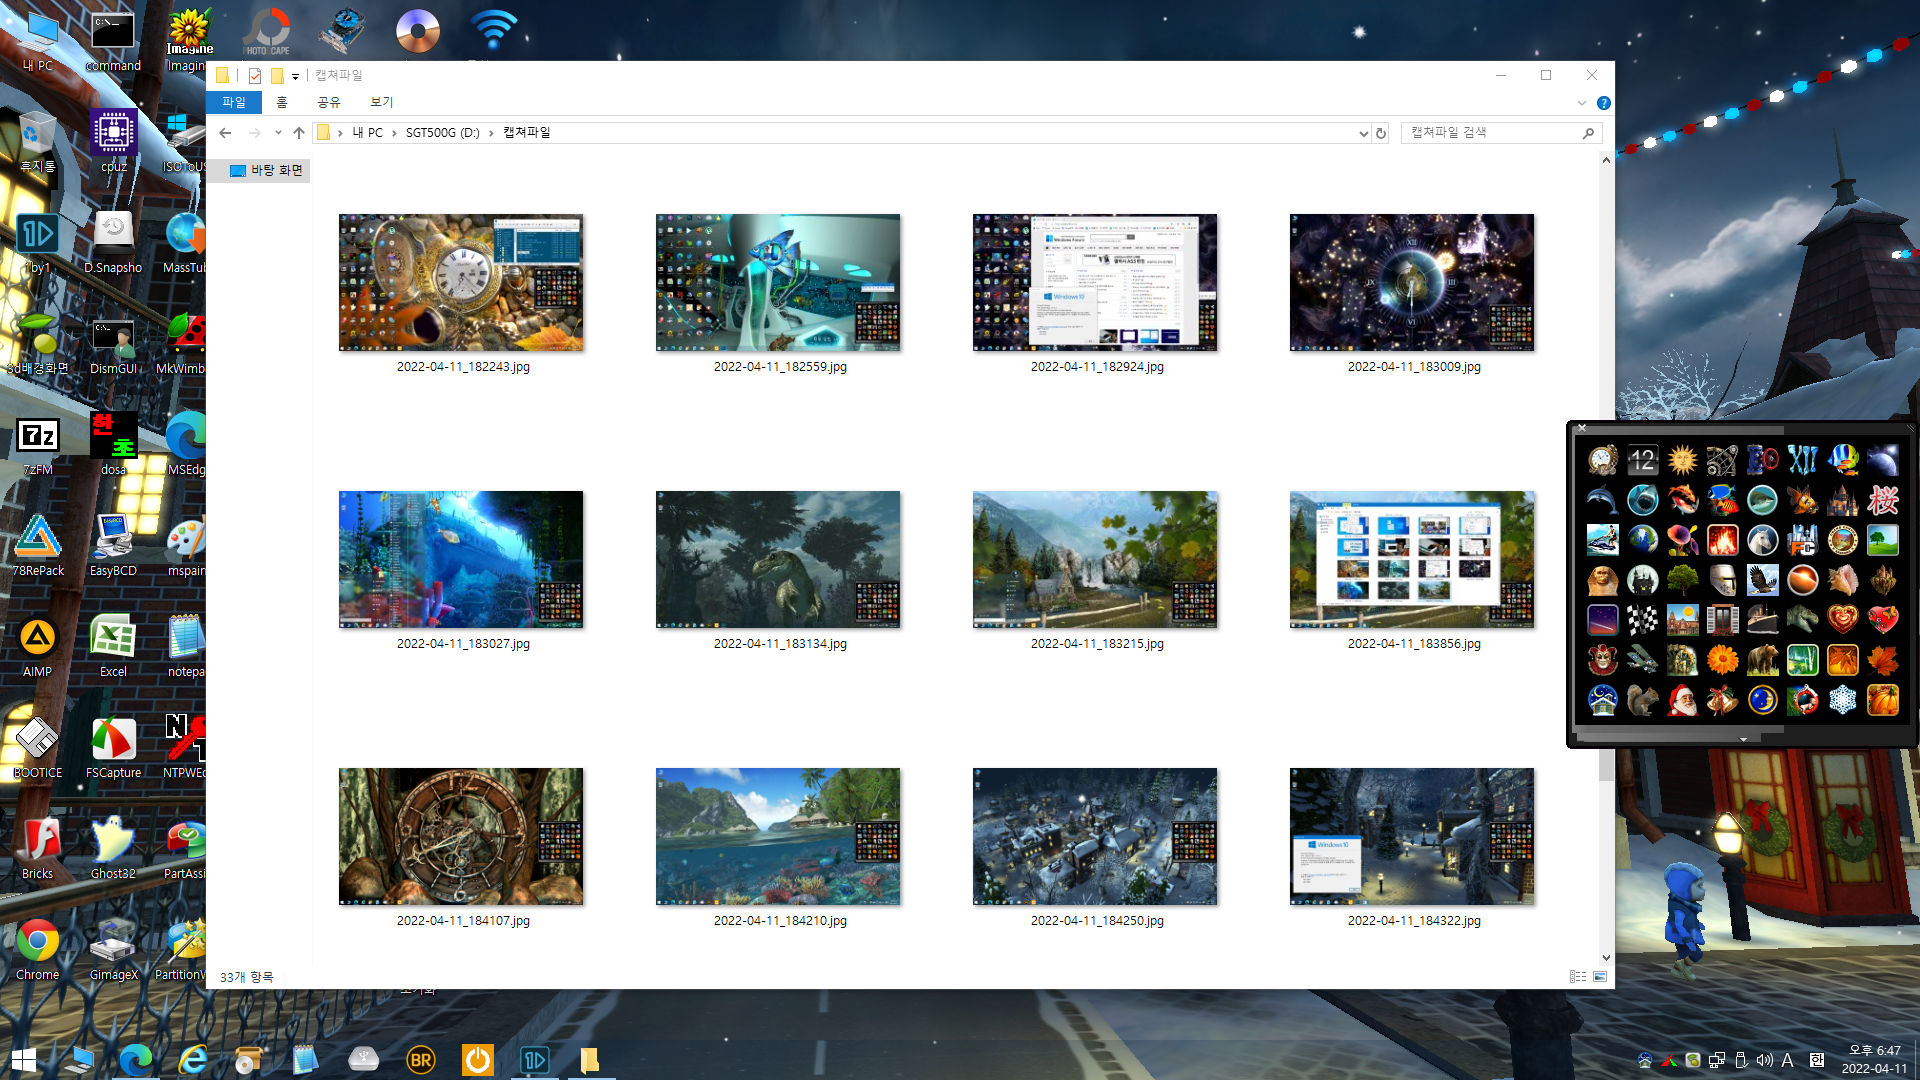The width and height of the screenshot is (1920, 1080).
Task: Refresh the current folder view
Action: (1381, 133)
